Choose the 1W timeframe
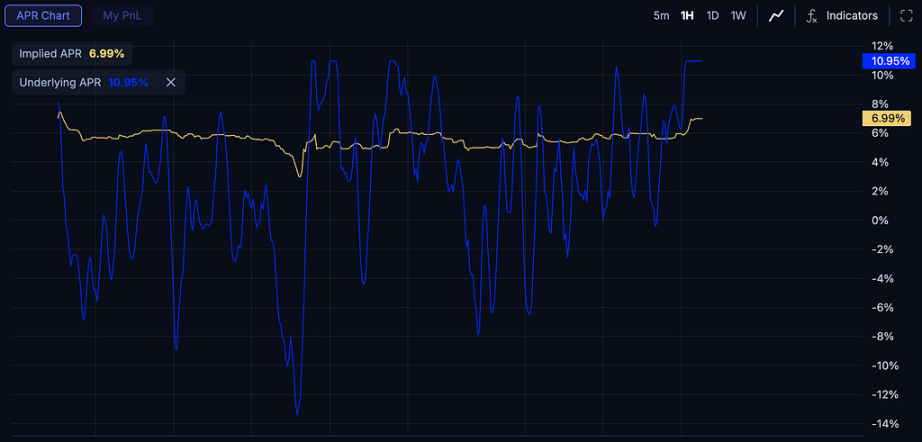The height and width of the screenshot is (442, 922). point(738,15)
